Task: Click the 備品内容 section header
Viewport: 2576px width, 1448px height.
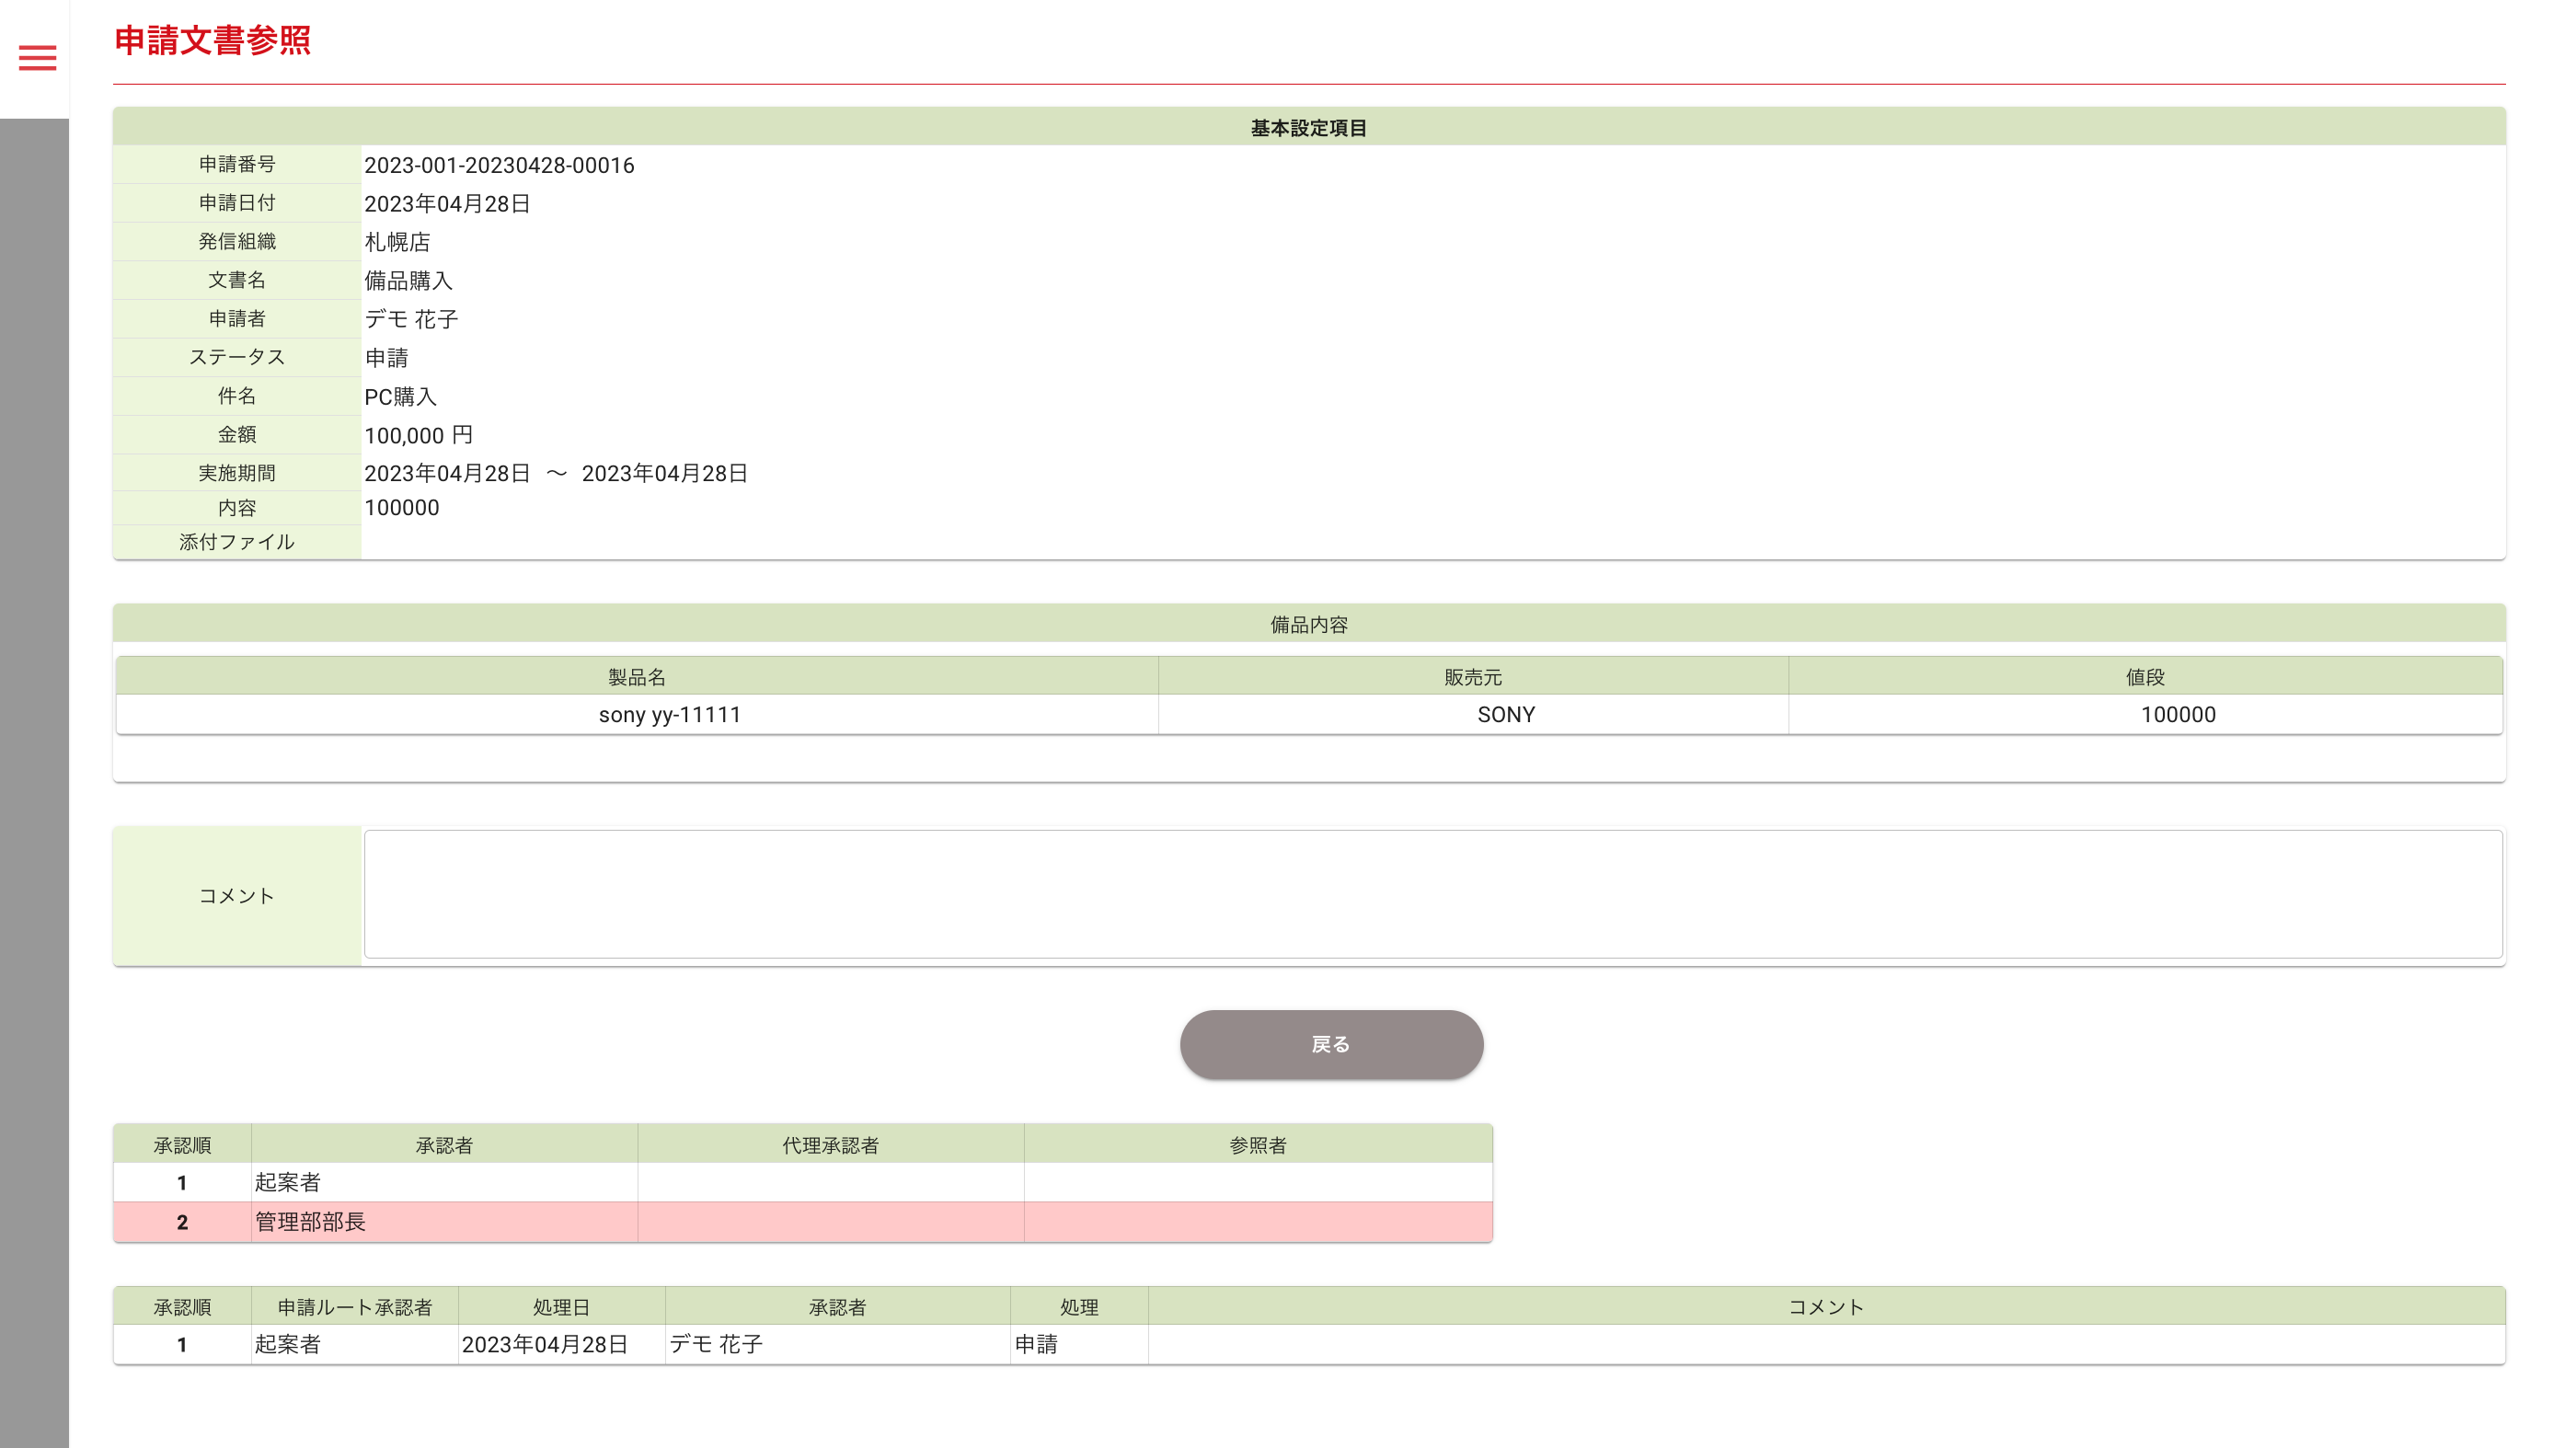Action: [x=1308, y=625]
